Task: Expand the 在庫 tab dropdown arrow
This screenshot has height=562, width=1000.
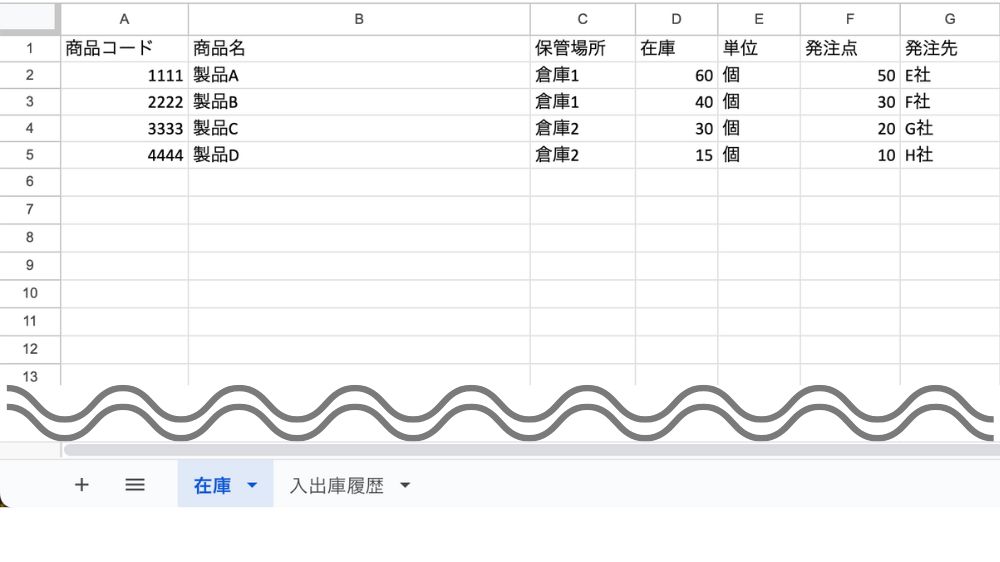Action: 252,485
